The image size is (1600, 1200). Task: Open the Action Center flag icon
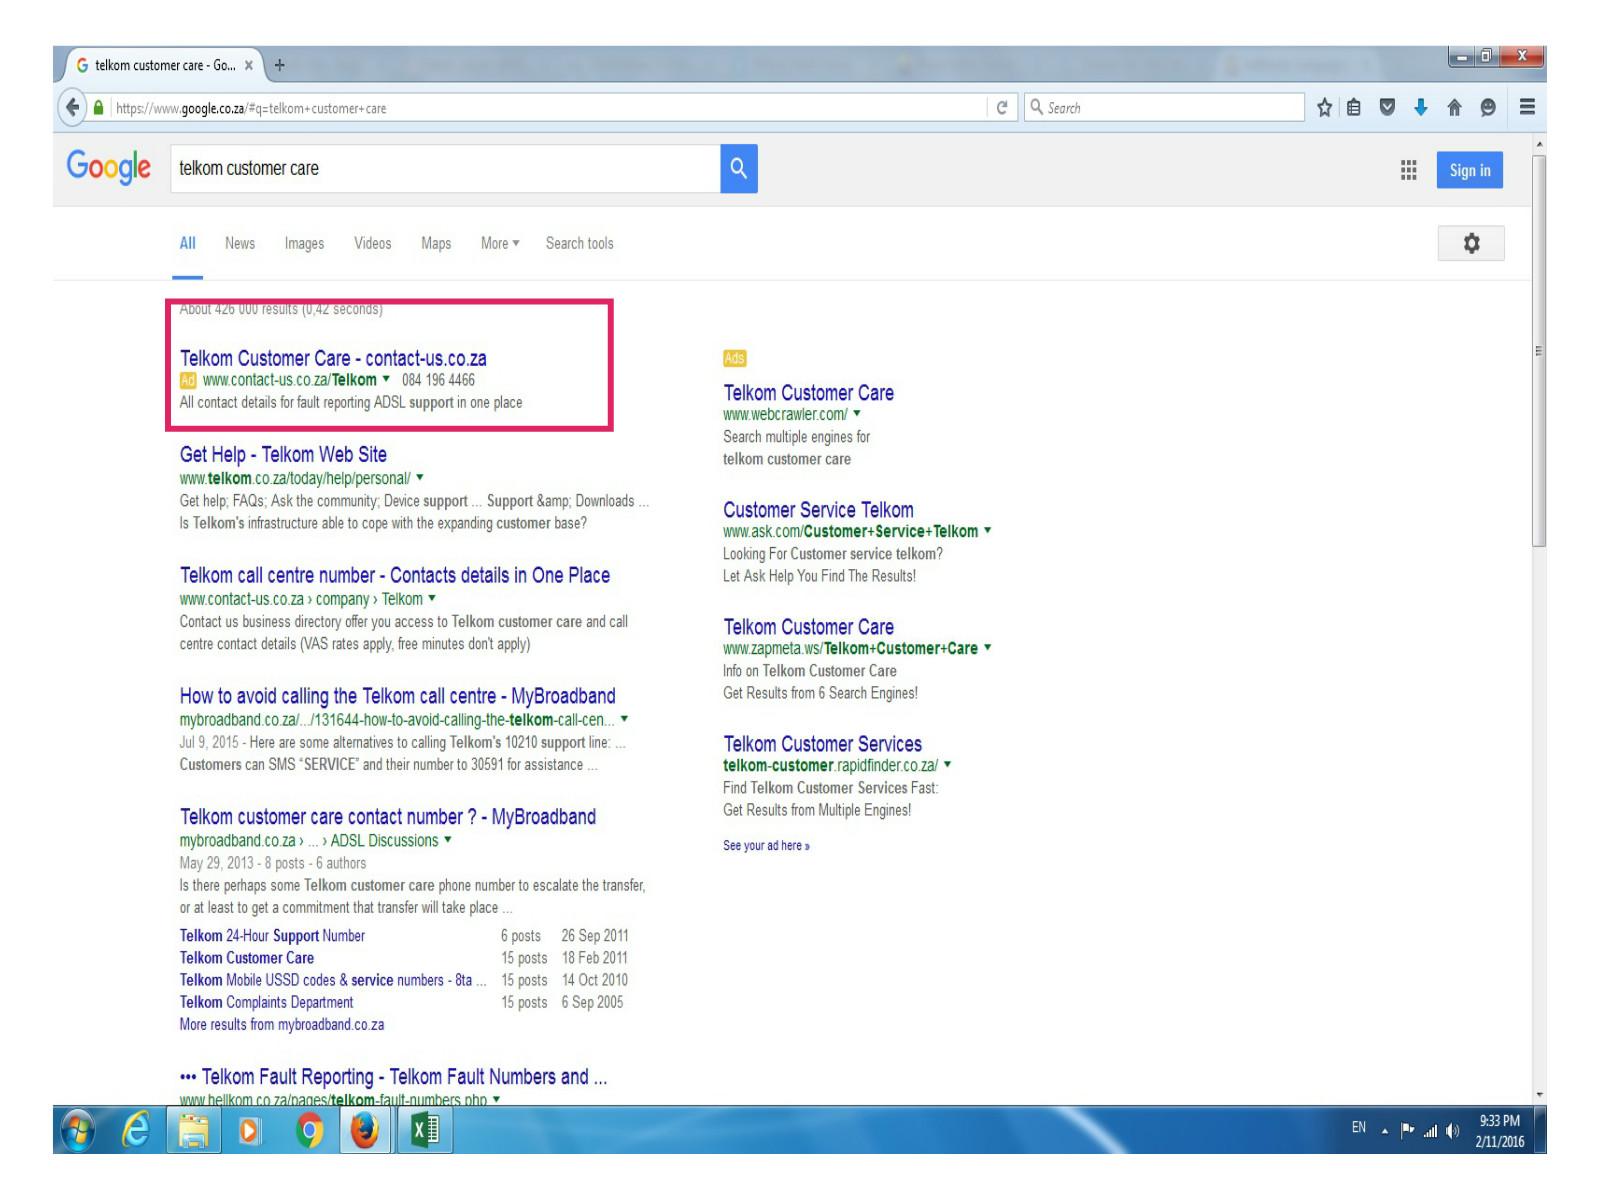point(1407,1130)
